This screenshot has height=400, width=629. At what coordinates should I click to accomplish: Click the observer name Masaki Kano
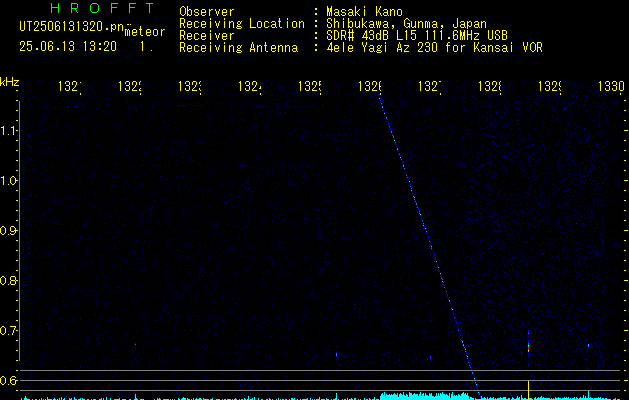click(364, 12)
